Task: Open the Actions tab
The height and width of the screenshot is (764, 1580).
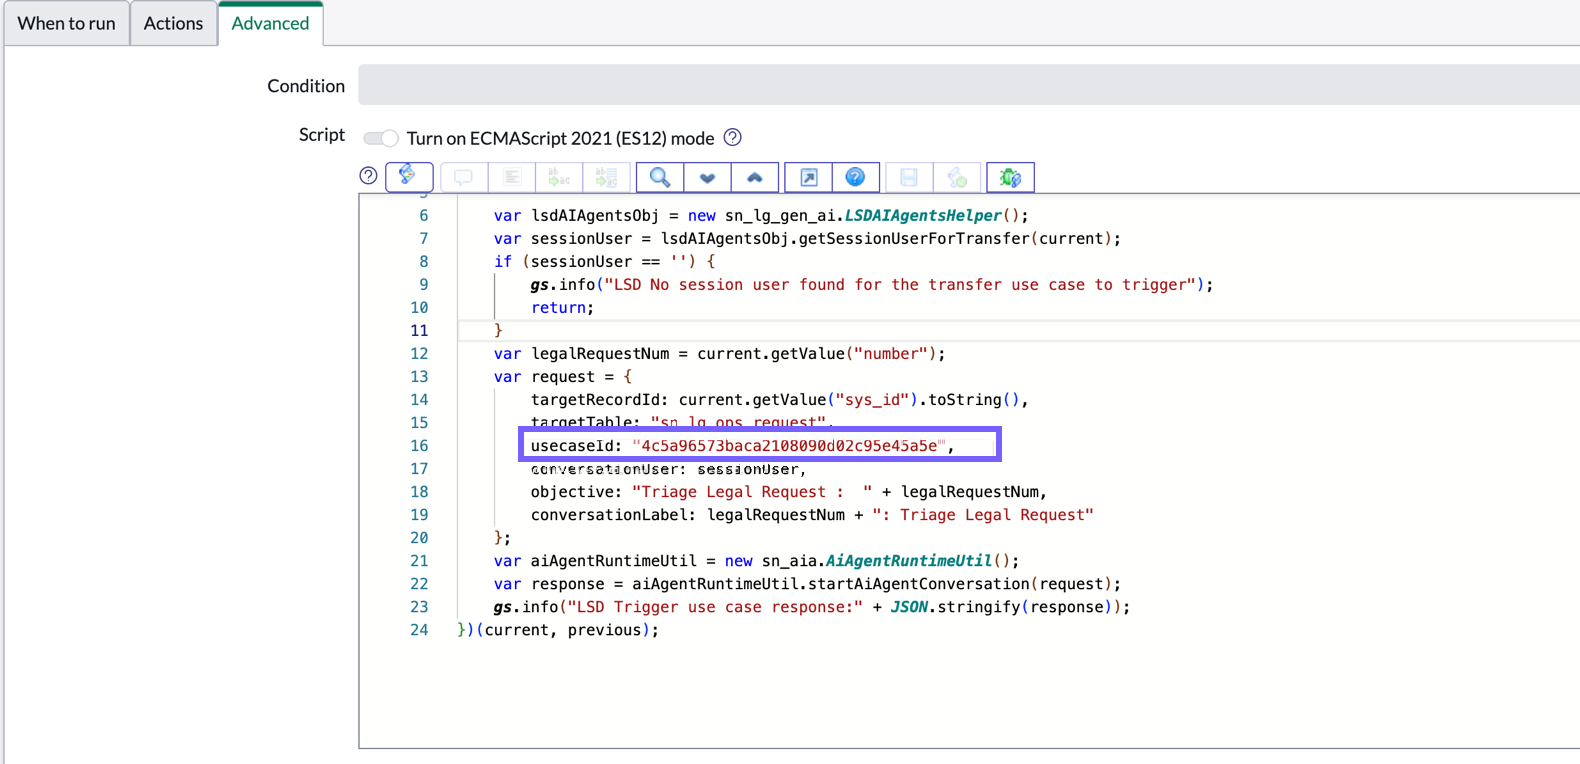Action: click(173, 23)
